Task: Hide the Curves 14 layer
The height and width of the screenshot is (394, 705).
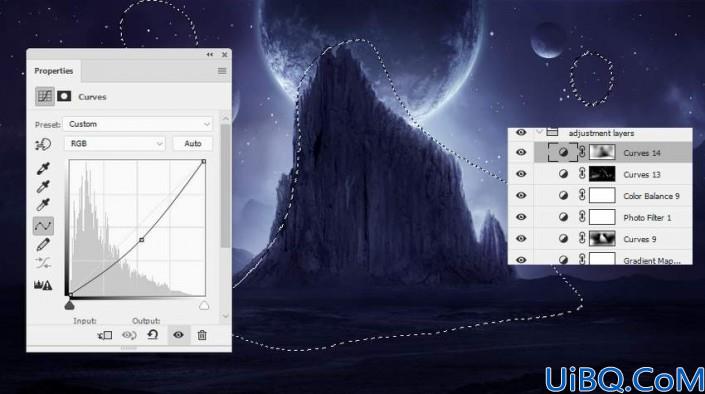Action: click(521, 152)
